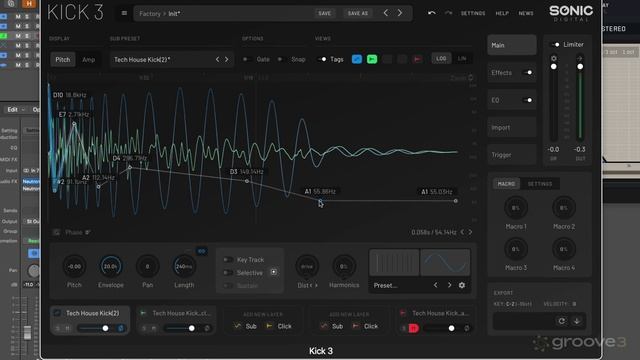Switch display to Pitch tab
Image resolution: width=640 pixels, height=360 pixels.
point(63,60)
